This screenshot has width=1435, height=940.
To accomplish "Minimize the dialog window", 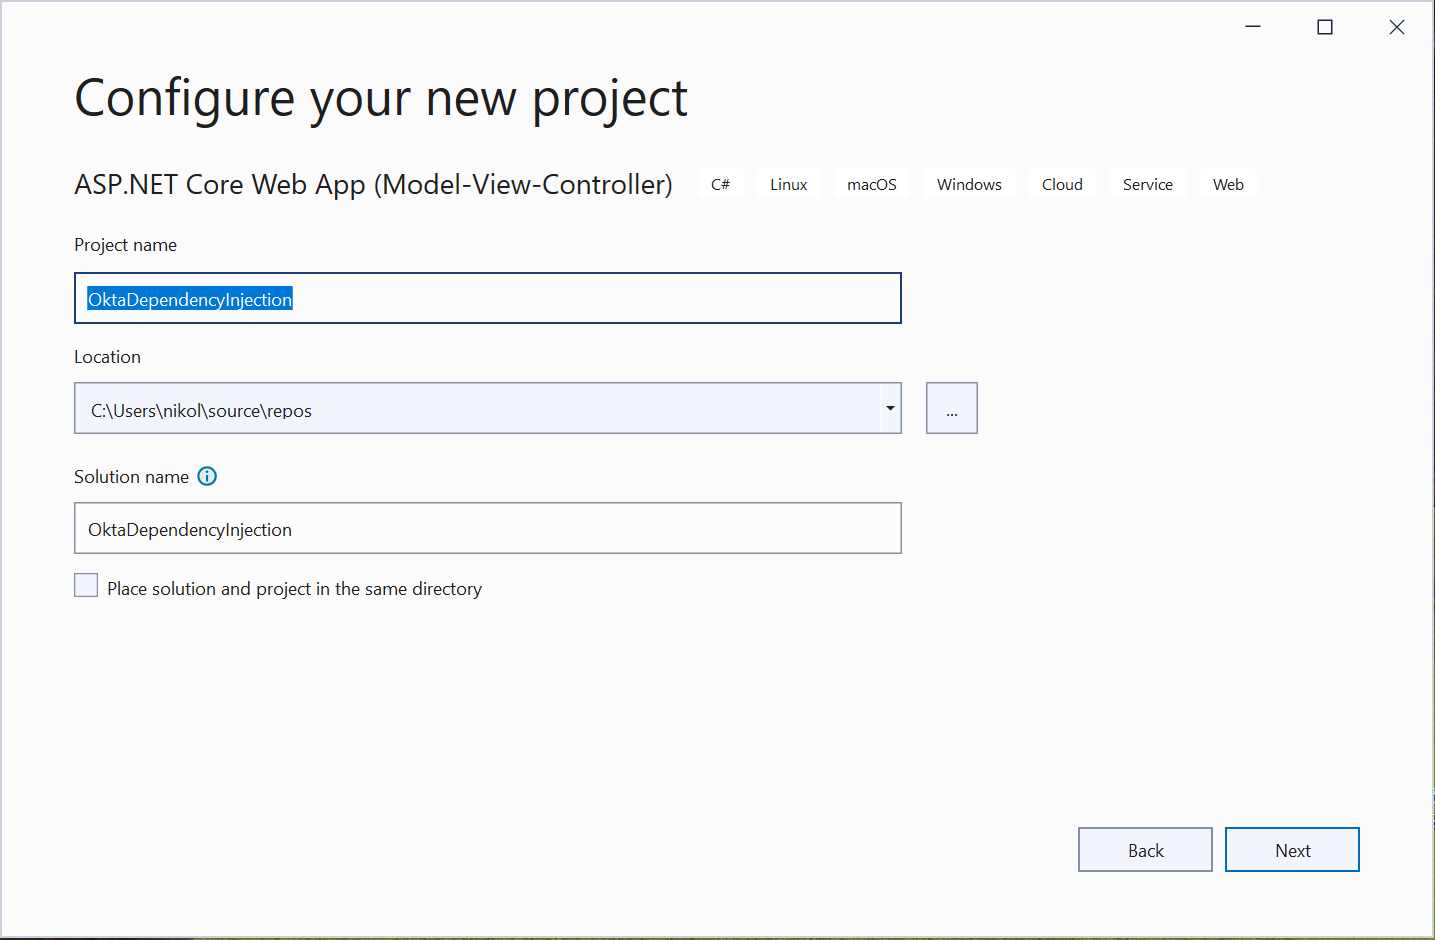I will [x=1253, y=27].
